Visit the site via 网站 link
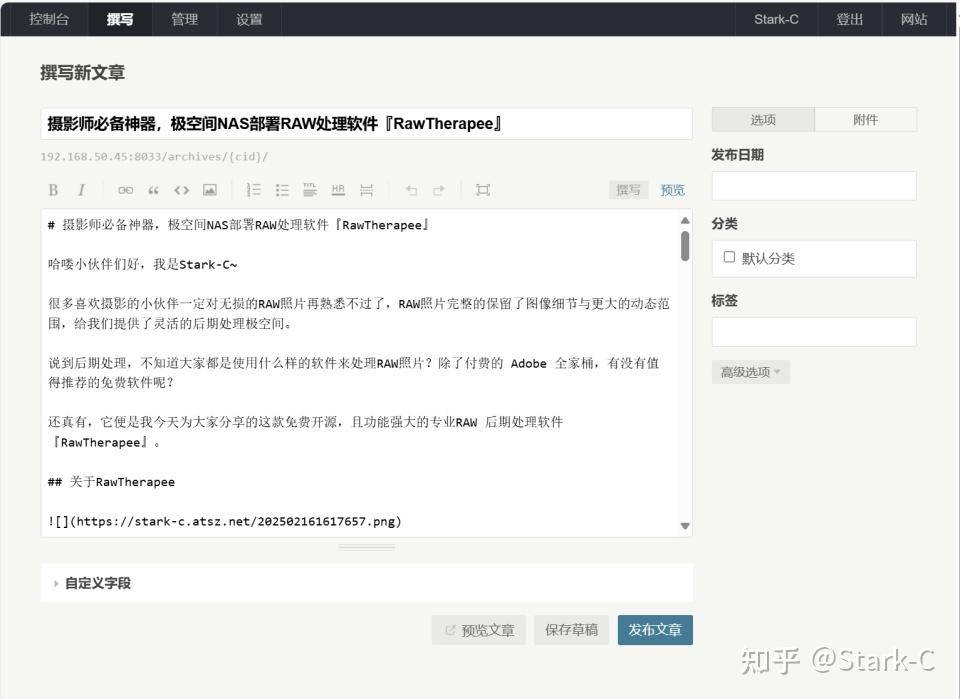 914,19
